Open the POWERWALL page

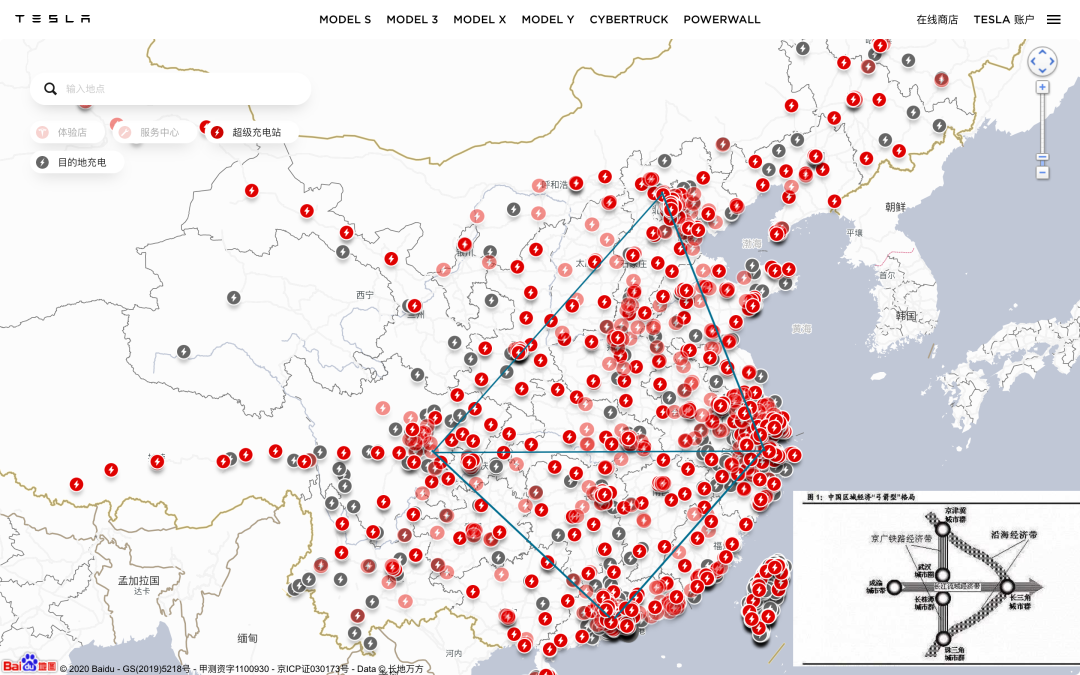point(722,19)
